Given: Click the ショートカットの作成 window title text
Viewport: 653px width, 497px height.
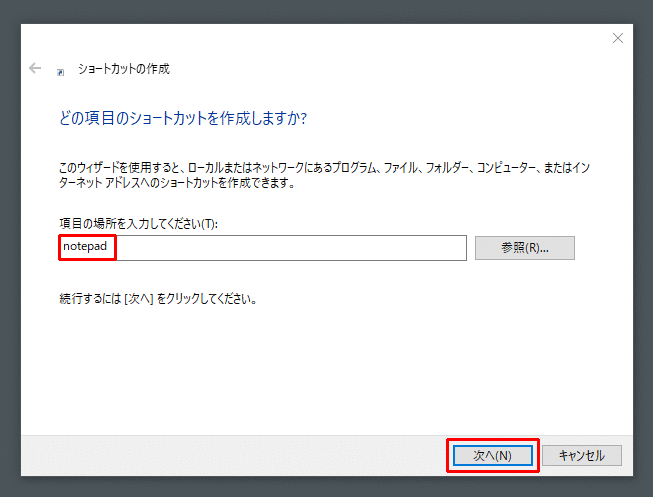Looking at the screenshot, I should click(x=124, y=69).
